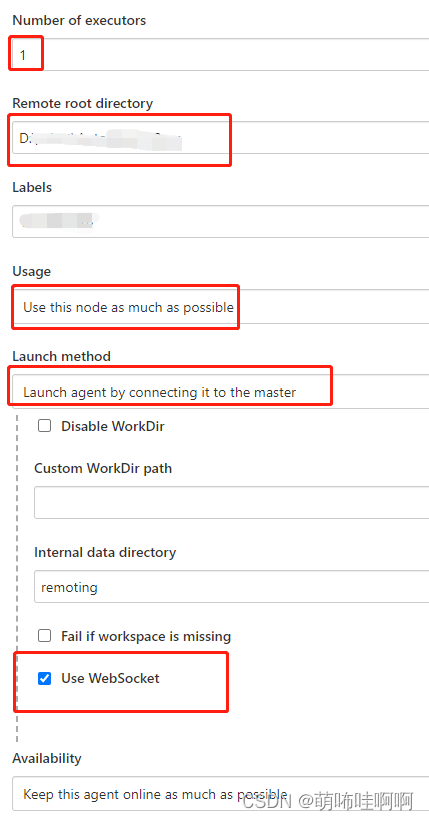Image resolution: width=429 pixels, height=820 pixels.
Task: Uncheck the Use WebSocket checkbox
Action: pyautogui.click(x=44, y=678)
